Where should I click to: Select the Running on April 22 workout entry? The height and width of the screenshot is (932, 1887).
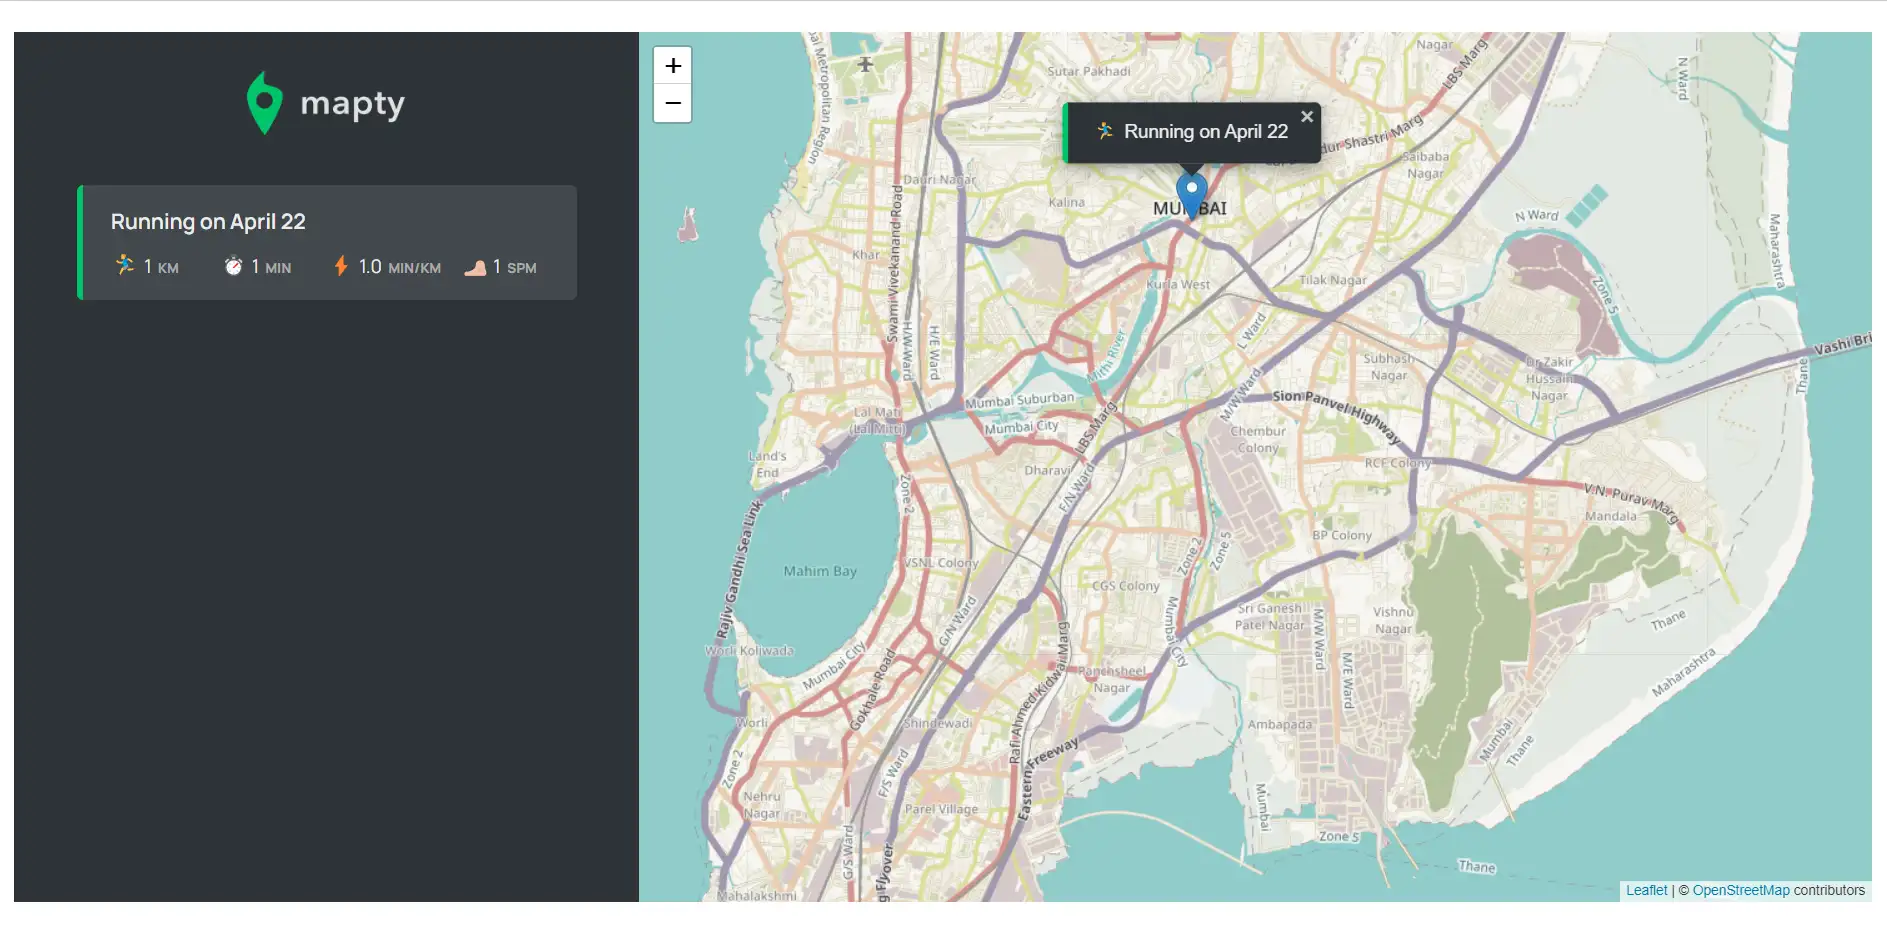[x=327, y=242]
